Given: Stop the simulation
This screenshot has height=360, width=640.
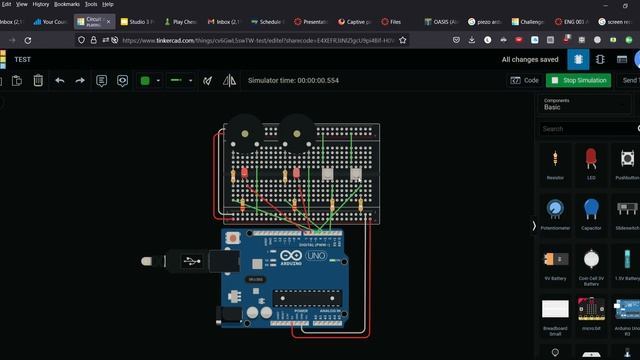Looking at the screenshot, I should pyautogui.click(x=578, y=80).
